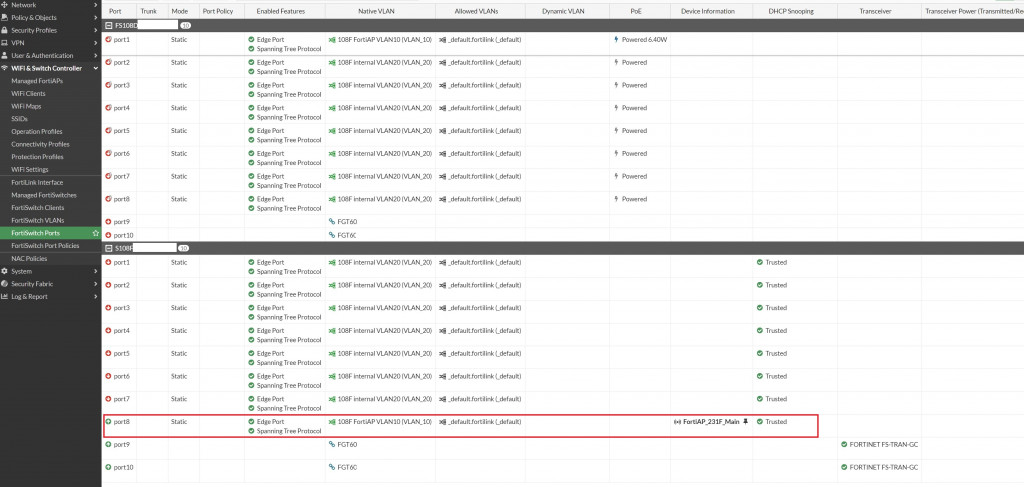This screenshot has width=1024, height=487.
Task: Click the User & Authentication person icon
Action: click(x=5, y=55)
